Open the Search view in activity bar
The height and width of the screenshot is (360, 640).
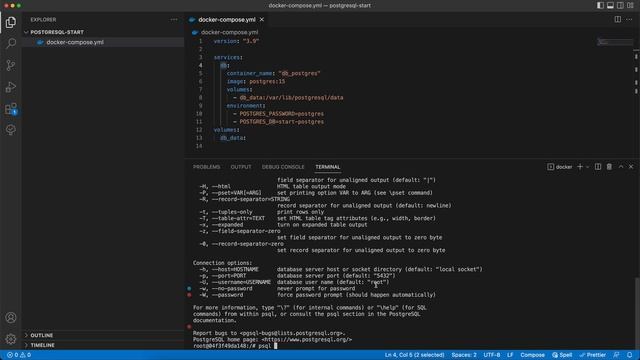click(x=11, y=43)
